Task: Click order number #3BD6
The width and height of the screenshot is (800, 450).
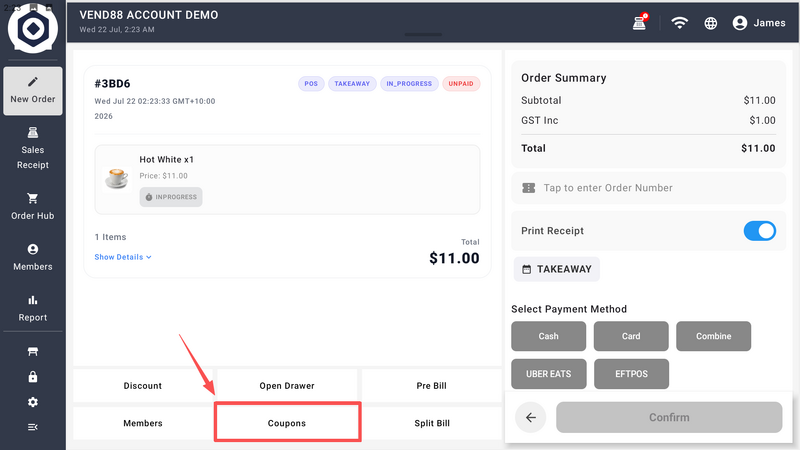Action: [112, 84]
